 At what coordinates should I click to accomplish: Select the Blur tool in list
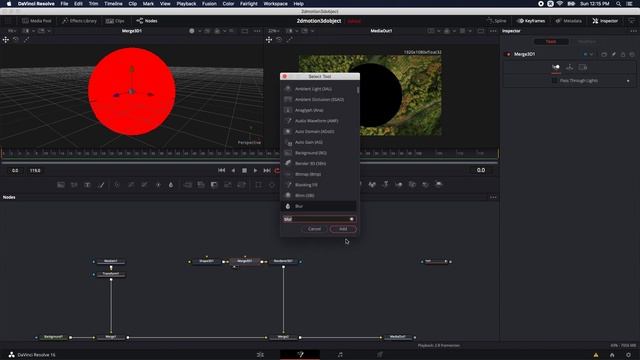click(319, 206)
